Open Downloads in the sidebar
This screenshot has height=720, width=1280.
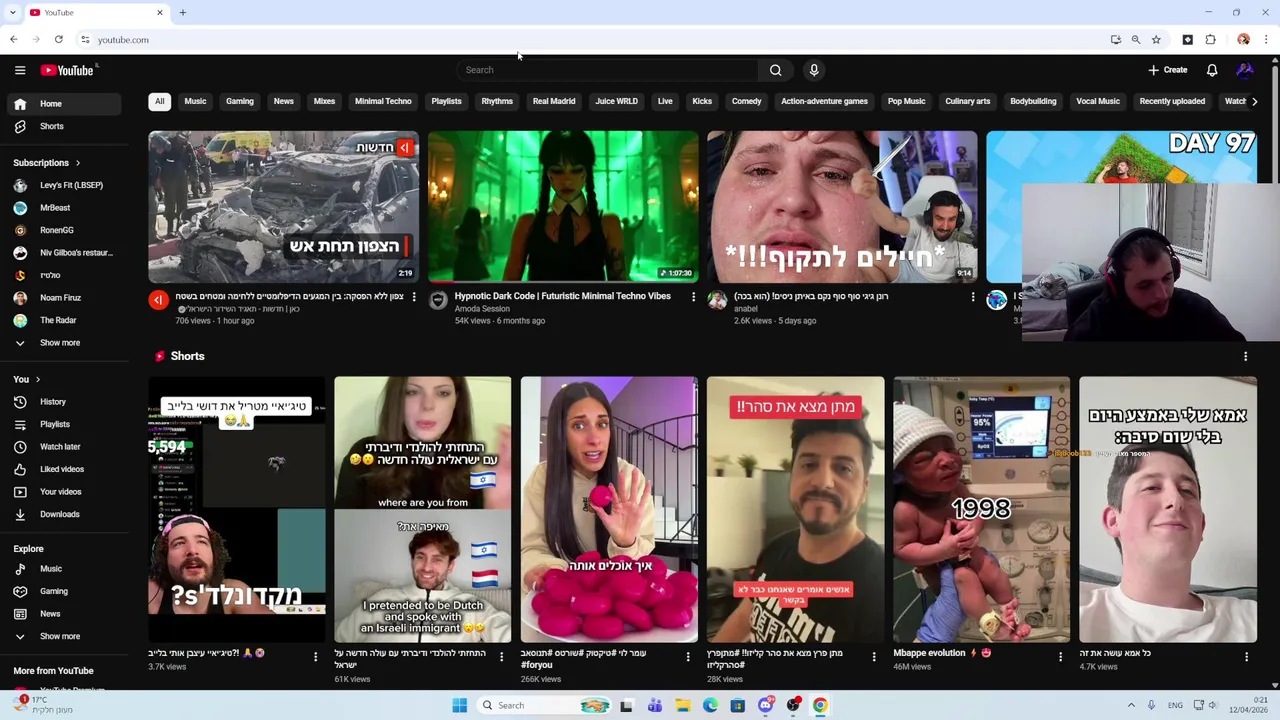click(61, 514)
